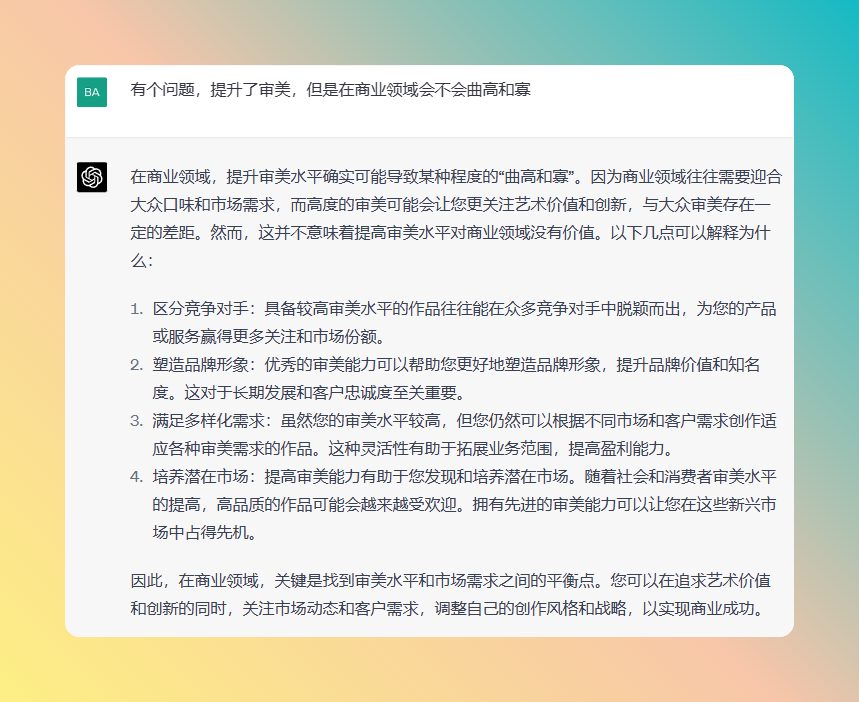Image resolution: width=859 pixels, height=702 pixels.
Task: Click the list number 3 marker
Action: 137,420
